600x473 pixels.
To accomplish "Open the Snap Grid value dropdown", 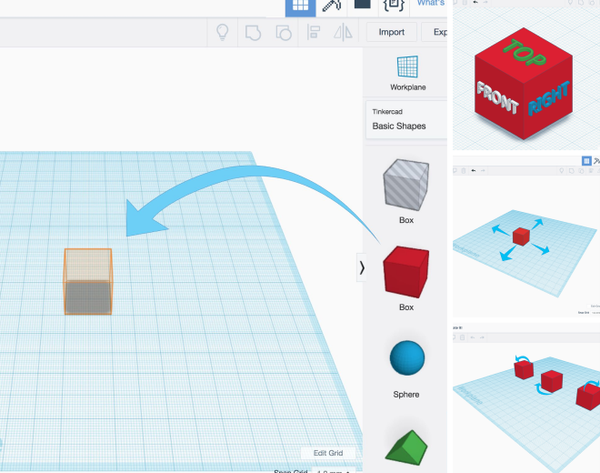I will coord(334,470).
